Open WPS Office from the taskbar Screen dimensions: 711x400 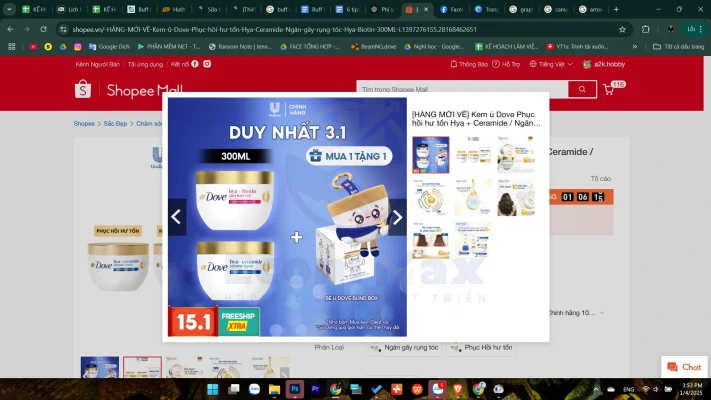coord(417,389)
